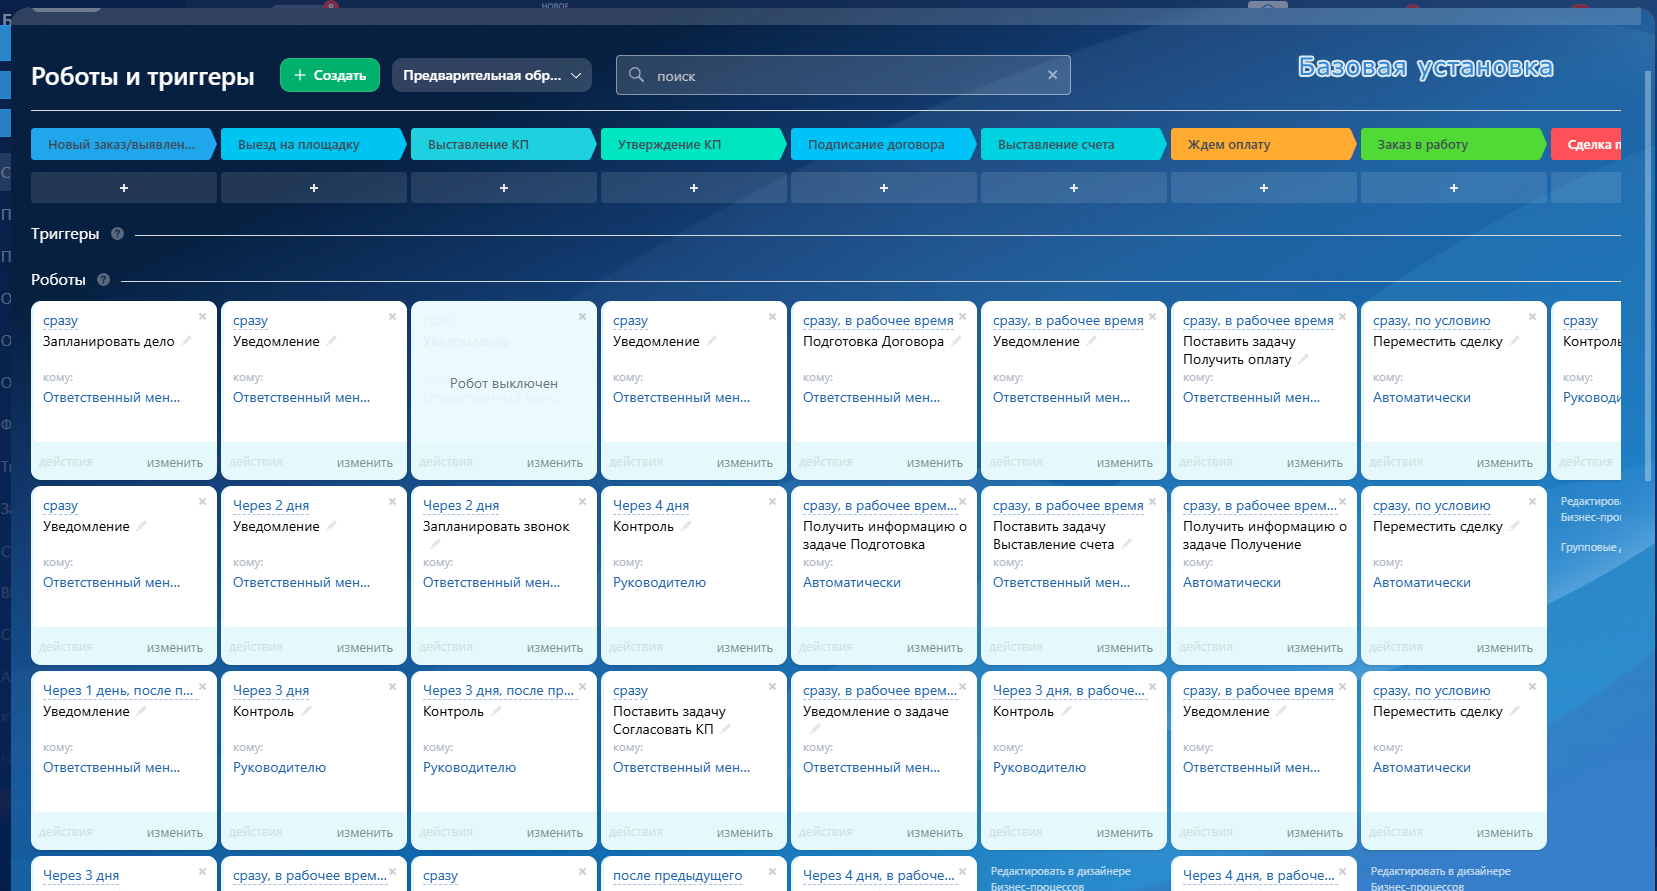Select the Подписание договора stage header
The height and width of the screenshot is (891, 1657).
pos(882,144)
